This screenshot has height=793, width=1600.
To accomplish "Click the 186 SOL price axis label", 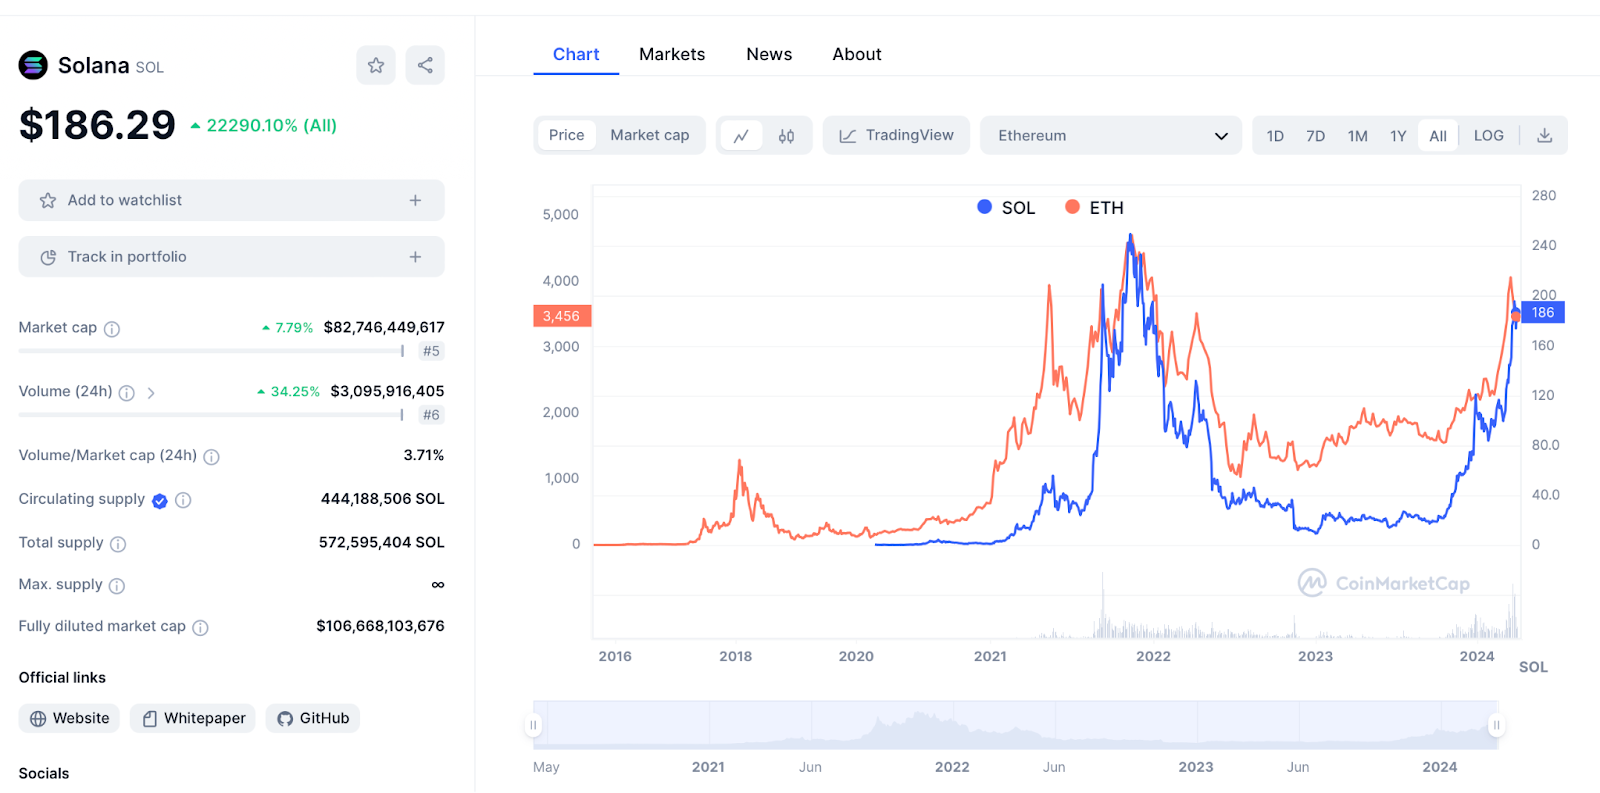I will tap(1543, 313).
